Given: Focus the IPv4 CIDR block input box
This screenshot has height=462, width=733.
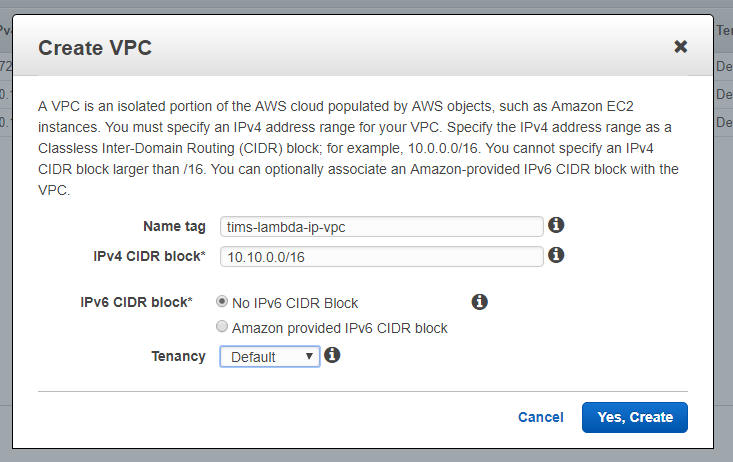Looking at the screenshot, I should click(x=381, y=256).
